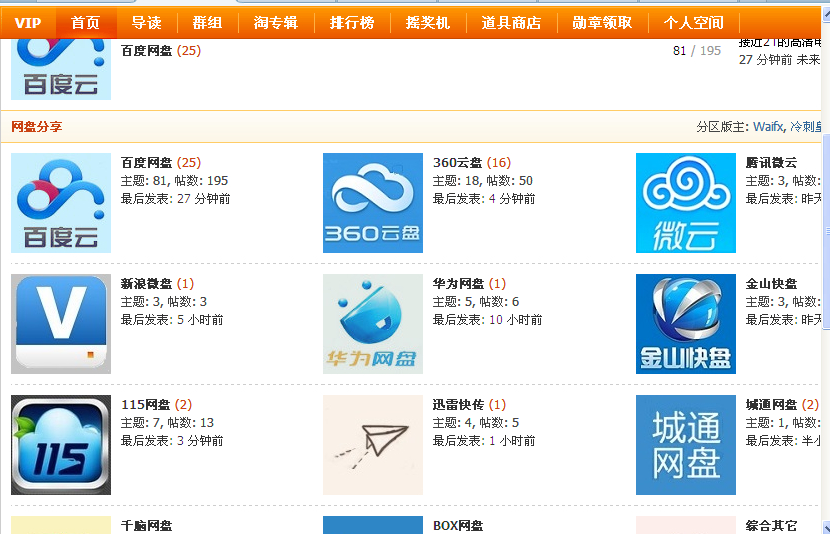Click 115网盘 last post time 3 分钟前
This screenshot has width=830, height=534.
200,440
